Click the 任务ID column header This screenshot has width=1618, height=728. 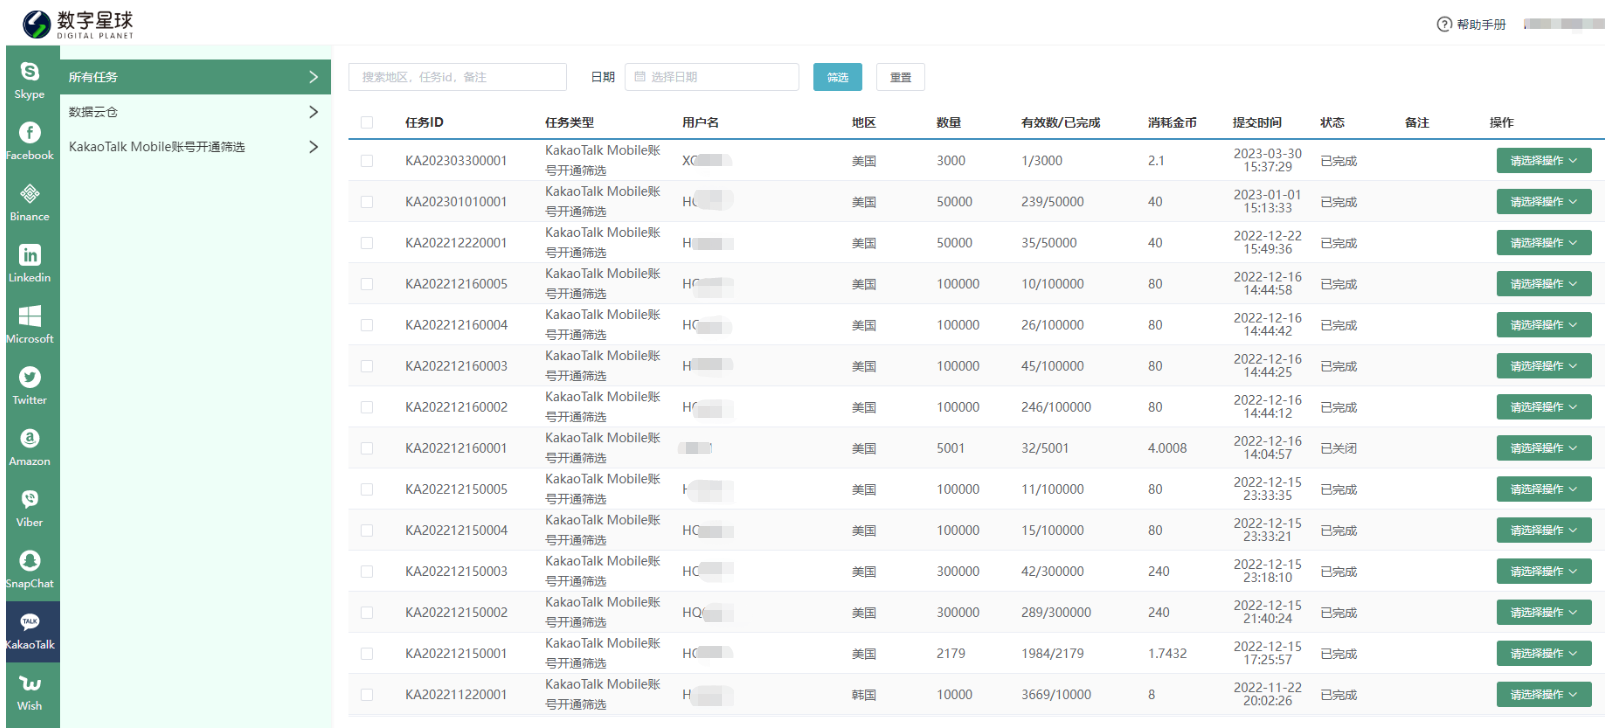(424, 123)
